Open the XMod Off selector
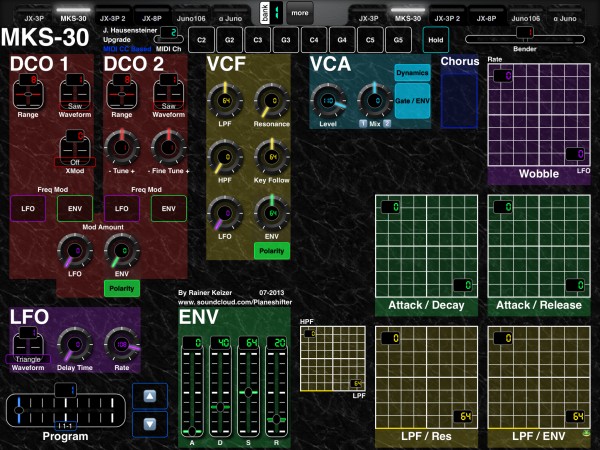600x450 pixels. (x=75, y=148)
